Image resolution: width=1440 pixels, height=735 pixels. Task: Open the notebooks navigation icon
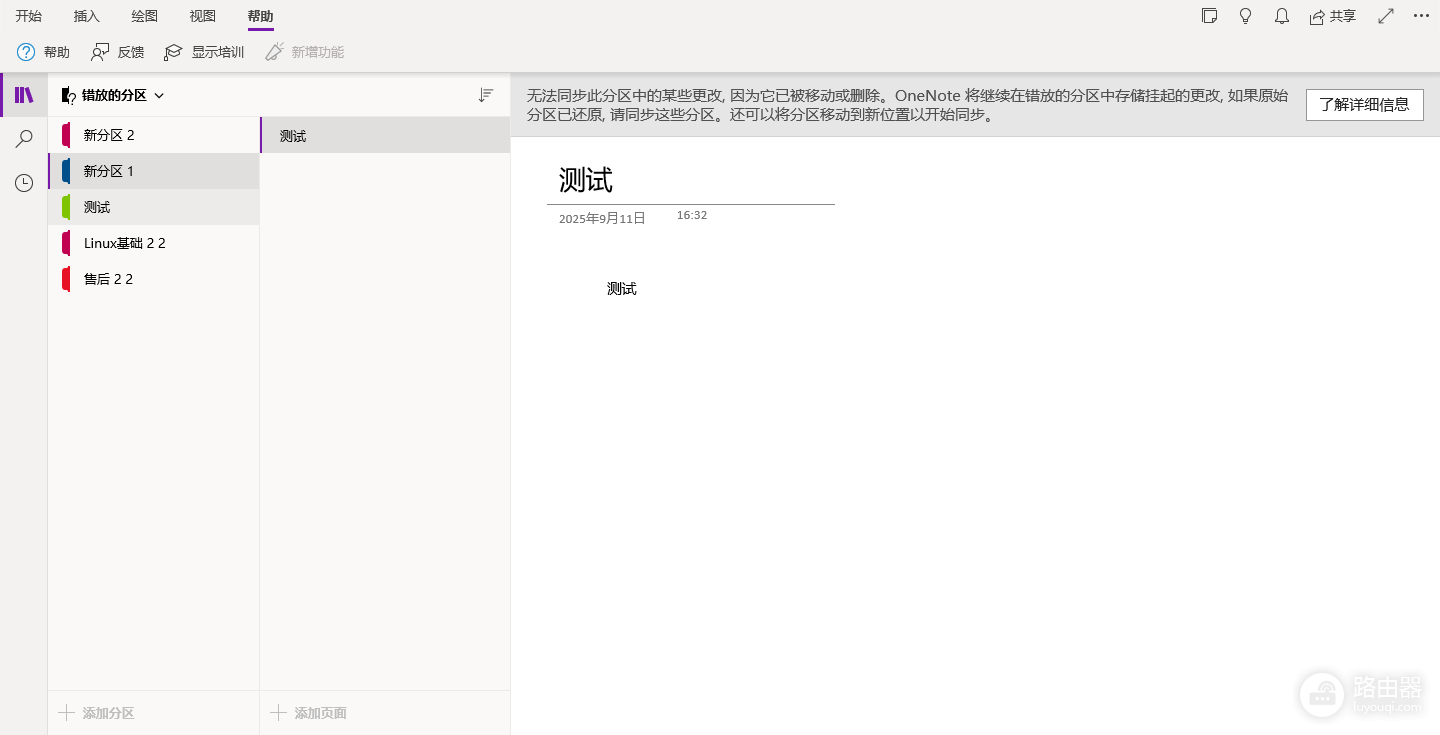pos(24,95)
